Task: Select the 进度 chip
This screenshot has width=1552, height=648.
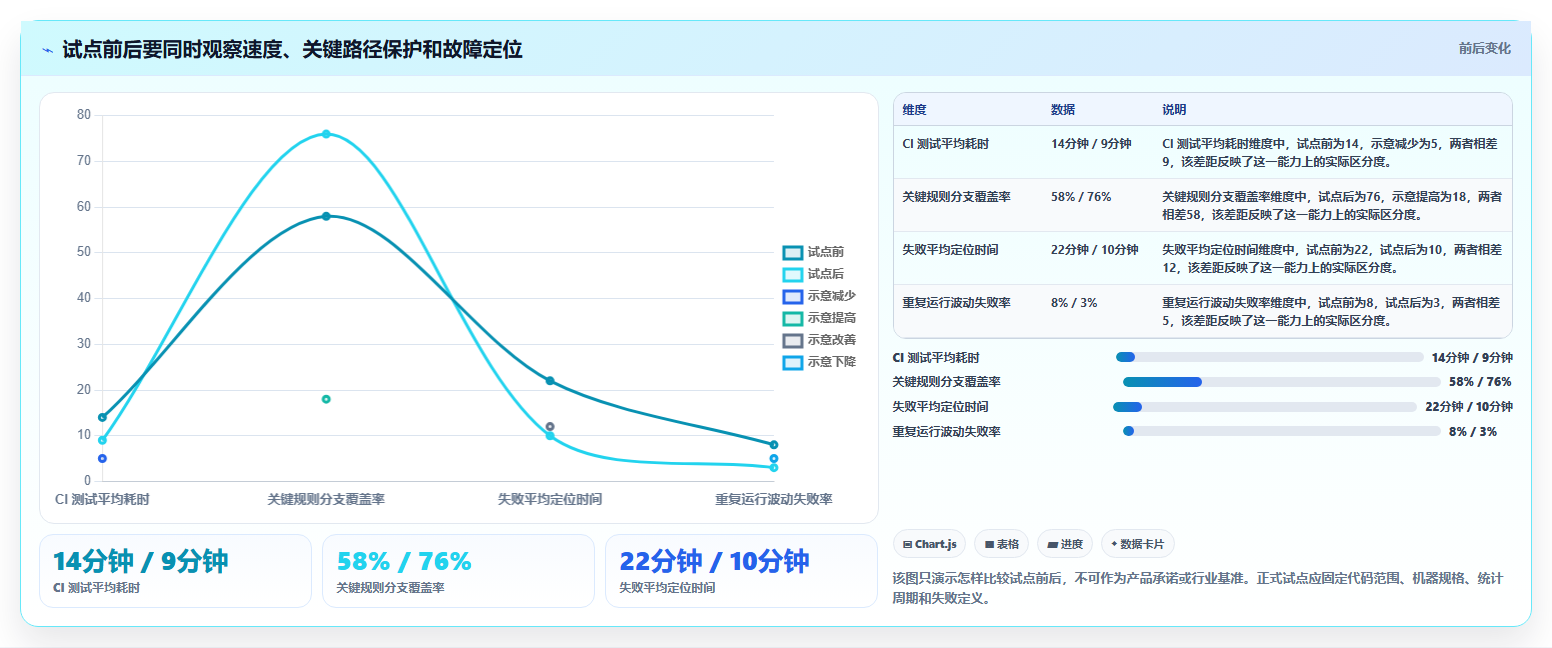Action: point(1065,544)
